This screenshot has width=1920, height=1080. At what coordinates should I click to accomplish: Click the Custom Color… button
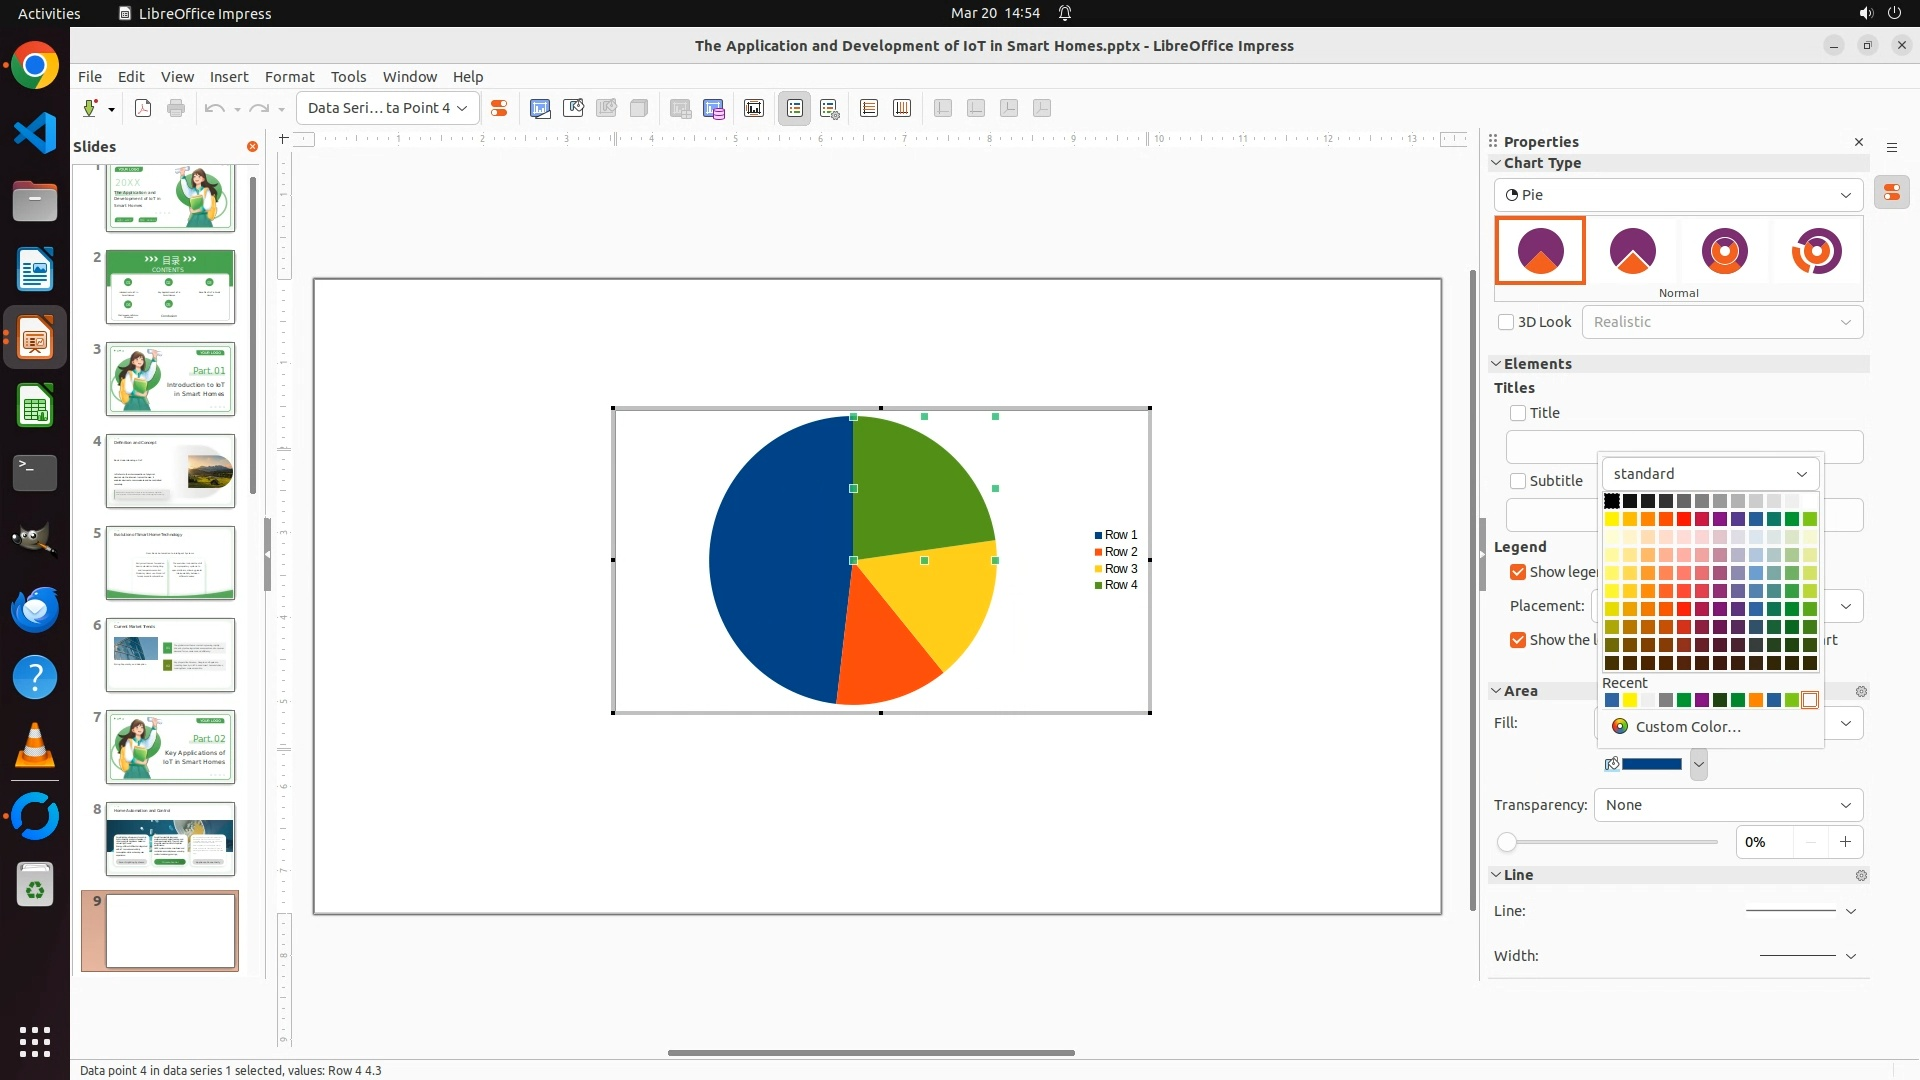1687,727
